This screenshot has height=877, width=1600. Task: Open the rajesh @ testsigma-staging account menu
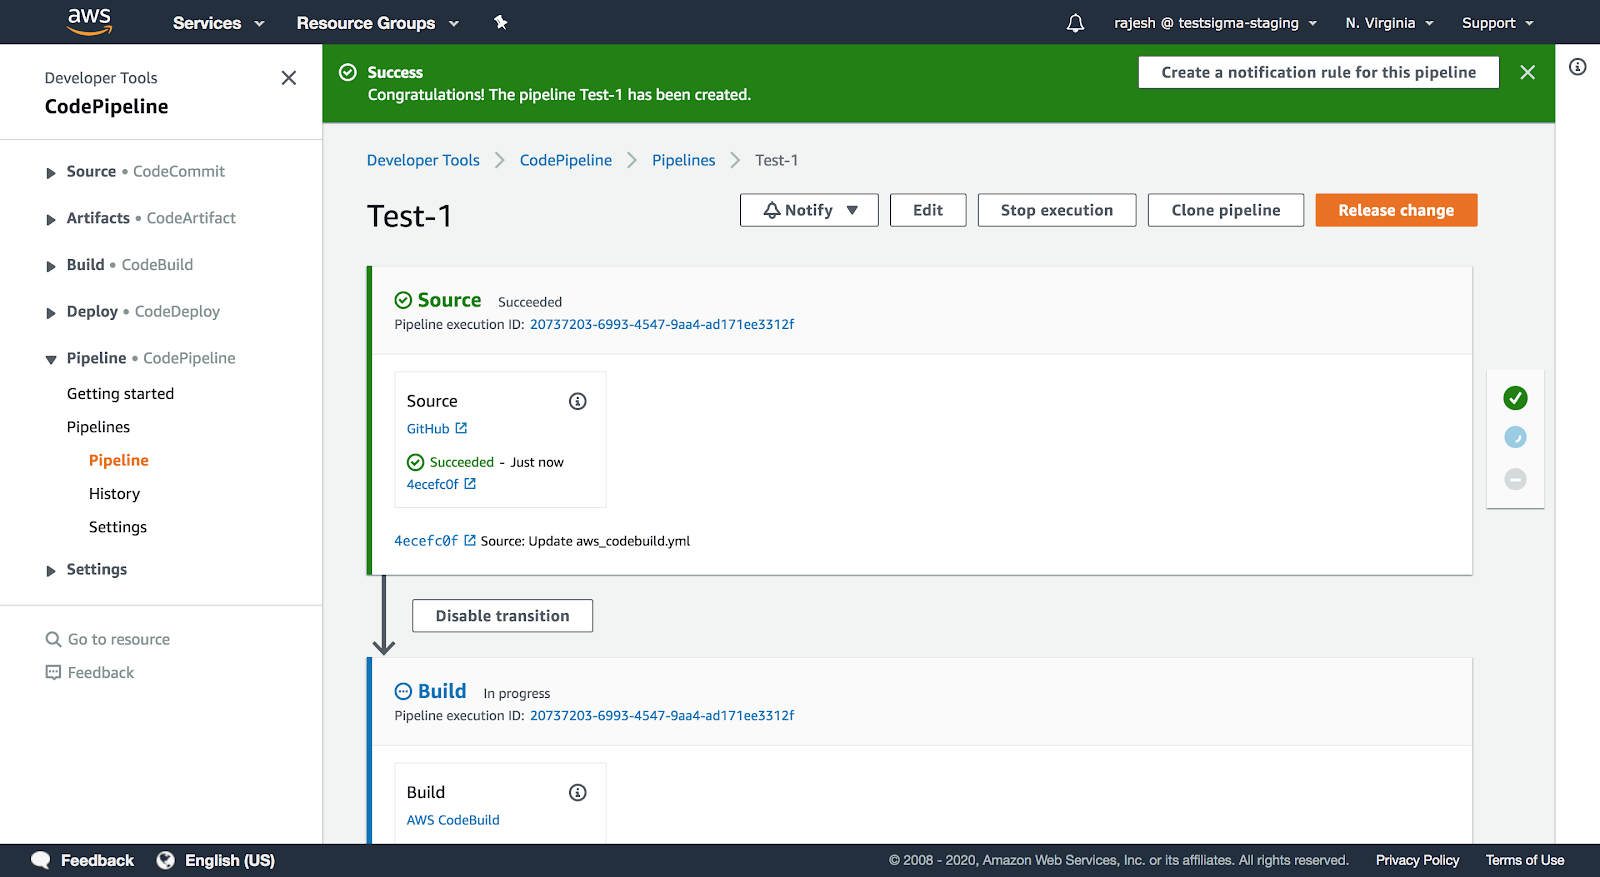(x=1216, y=23)
